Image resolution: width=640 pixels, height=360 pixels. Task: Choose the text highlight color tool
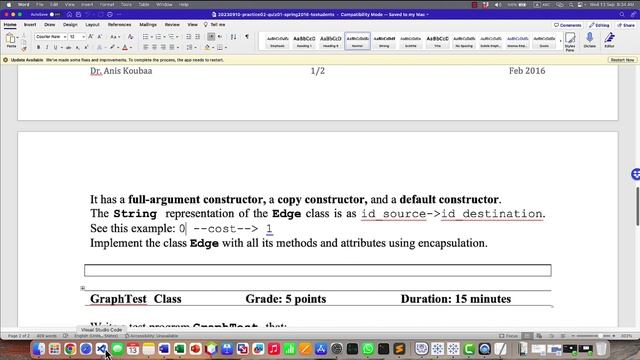tap(112, 48)
